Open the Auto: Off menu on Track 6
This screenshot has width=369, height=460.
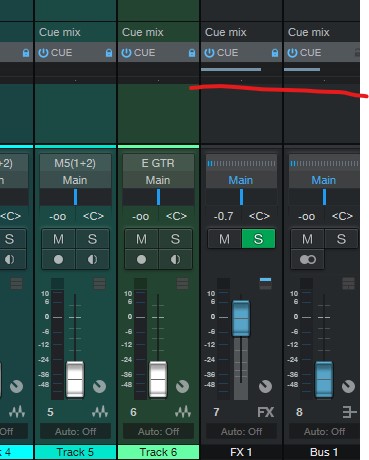point(158,432)
